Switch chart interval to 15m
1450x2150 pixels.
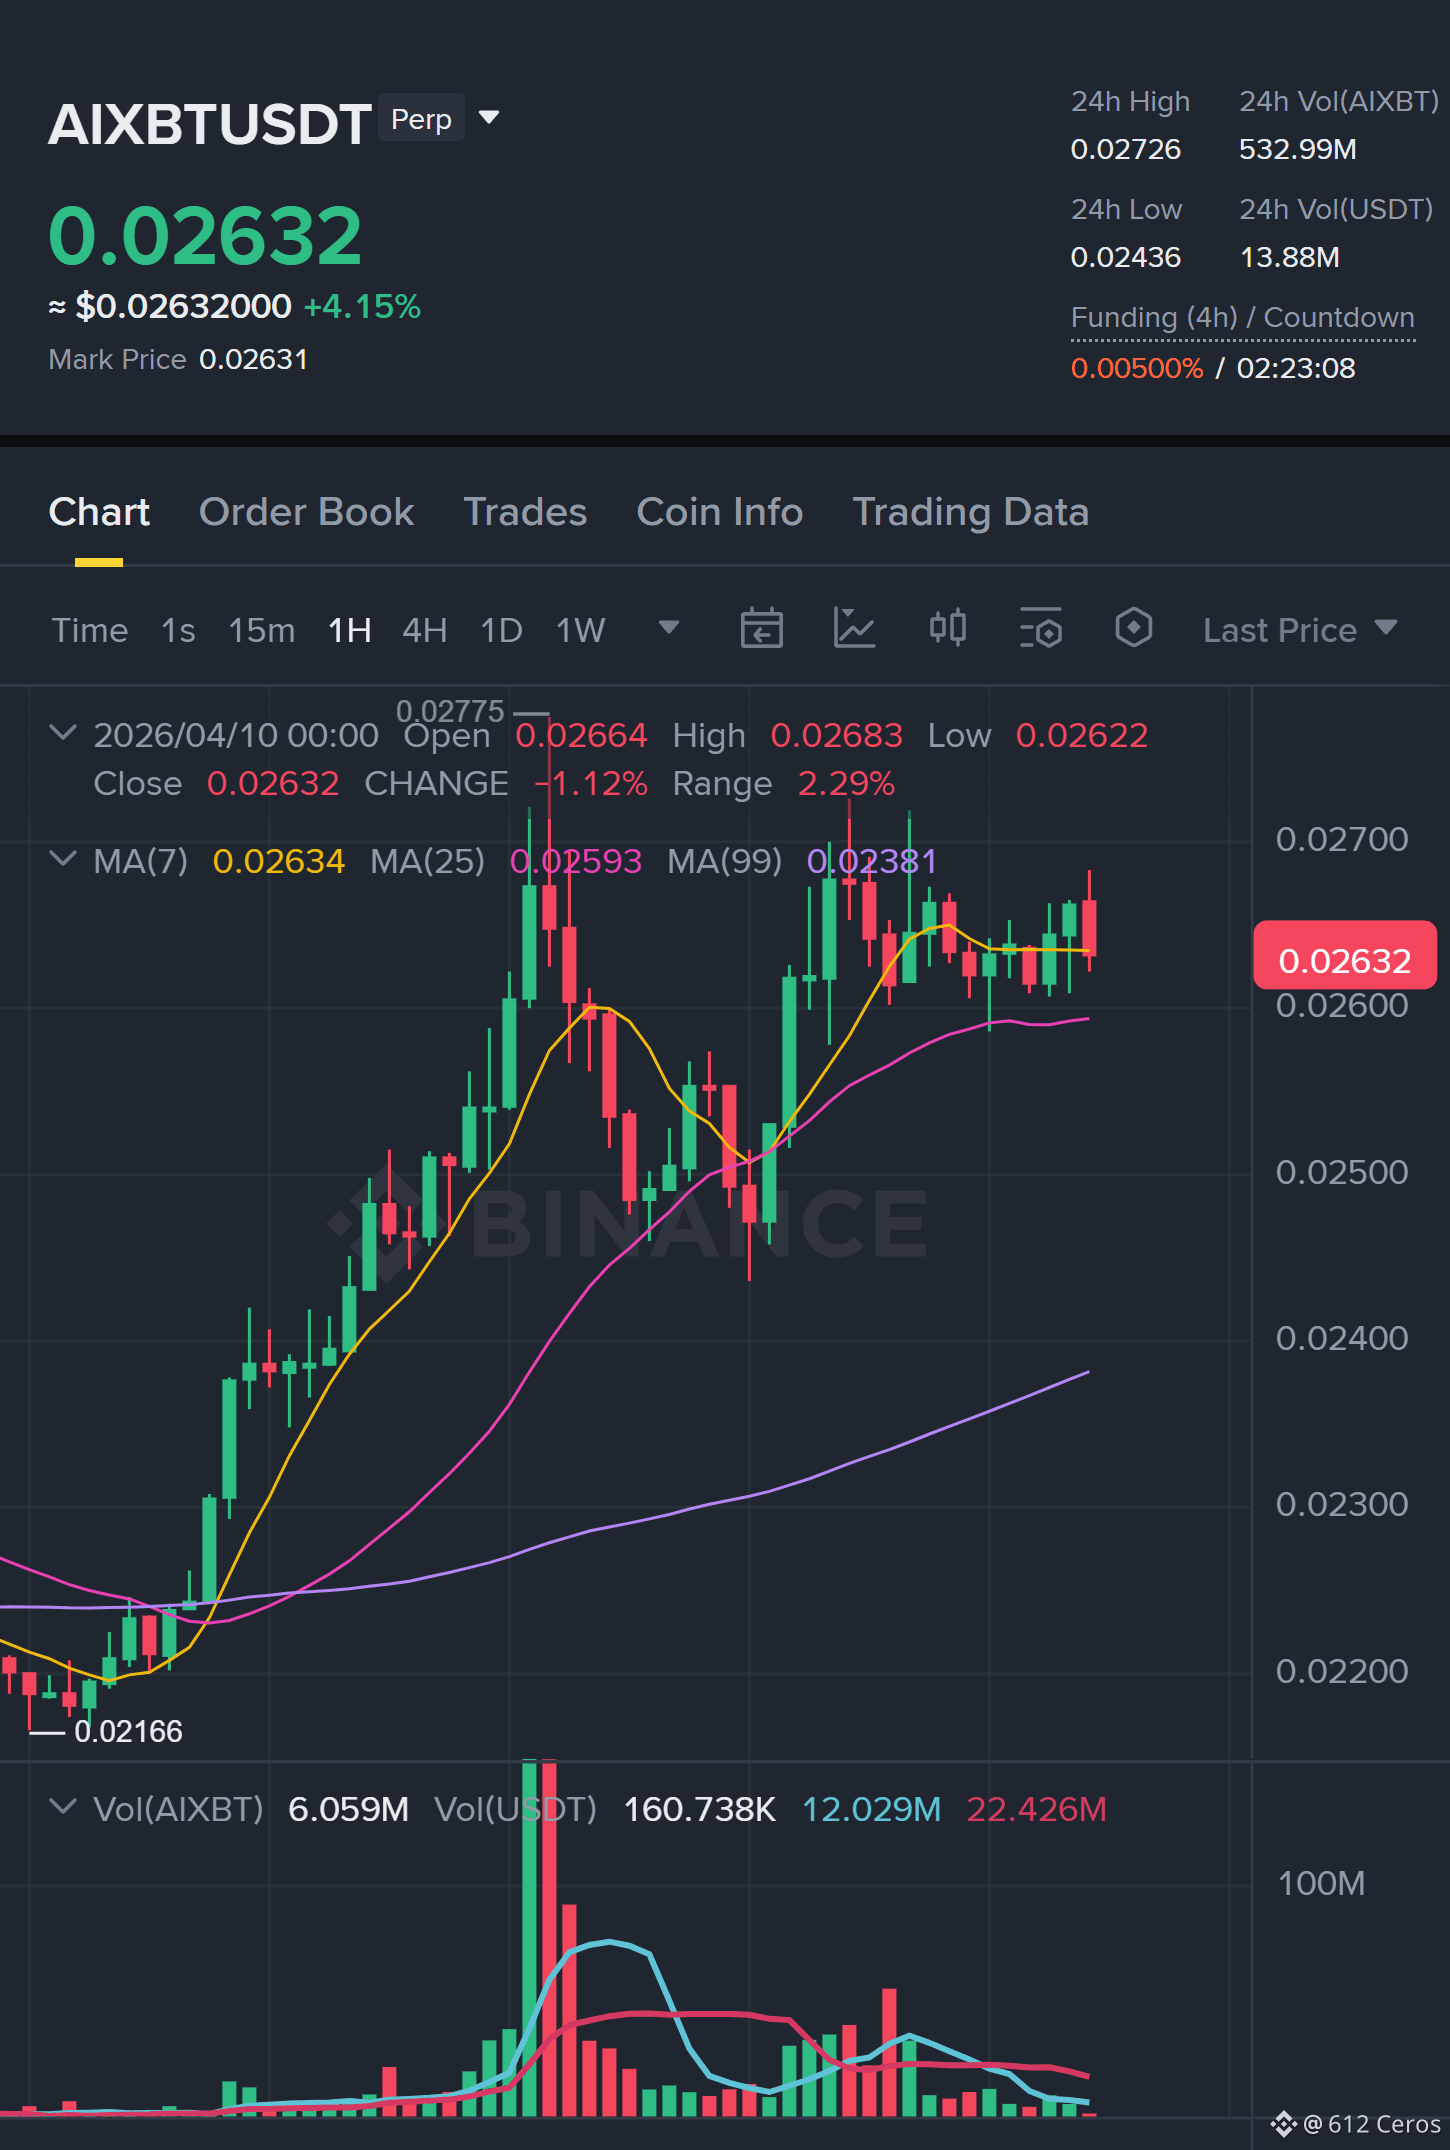tap(261, 630)
